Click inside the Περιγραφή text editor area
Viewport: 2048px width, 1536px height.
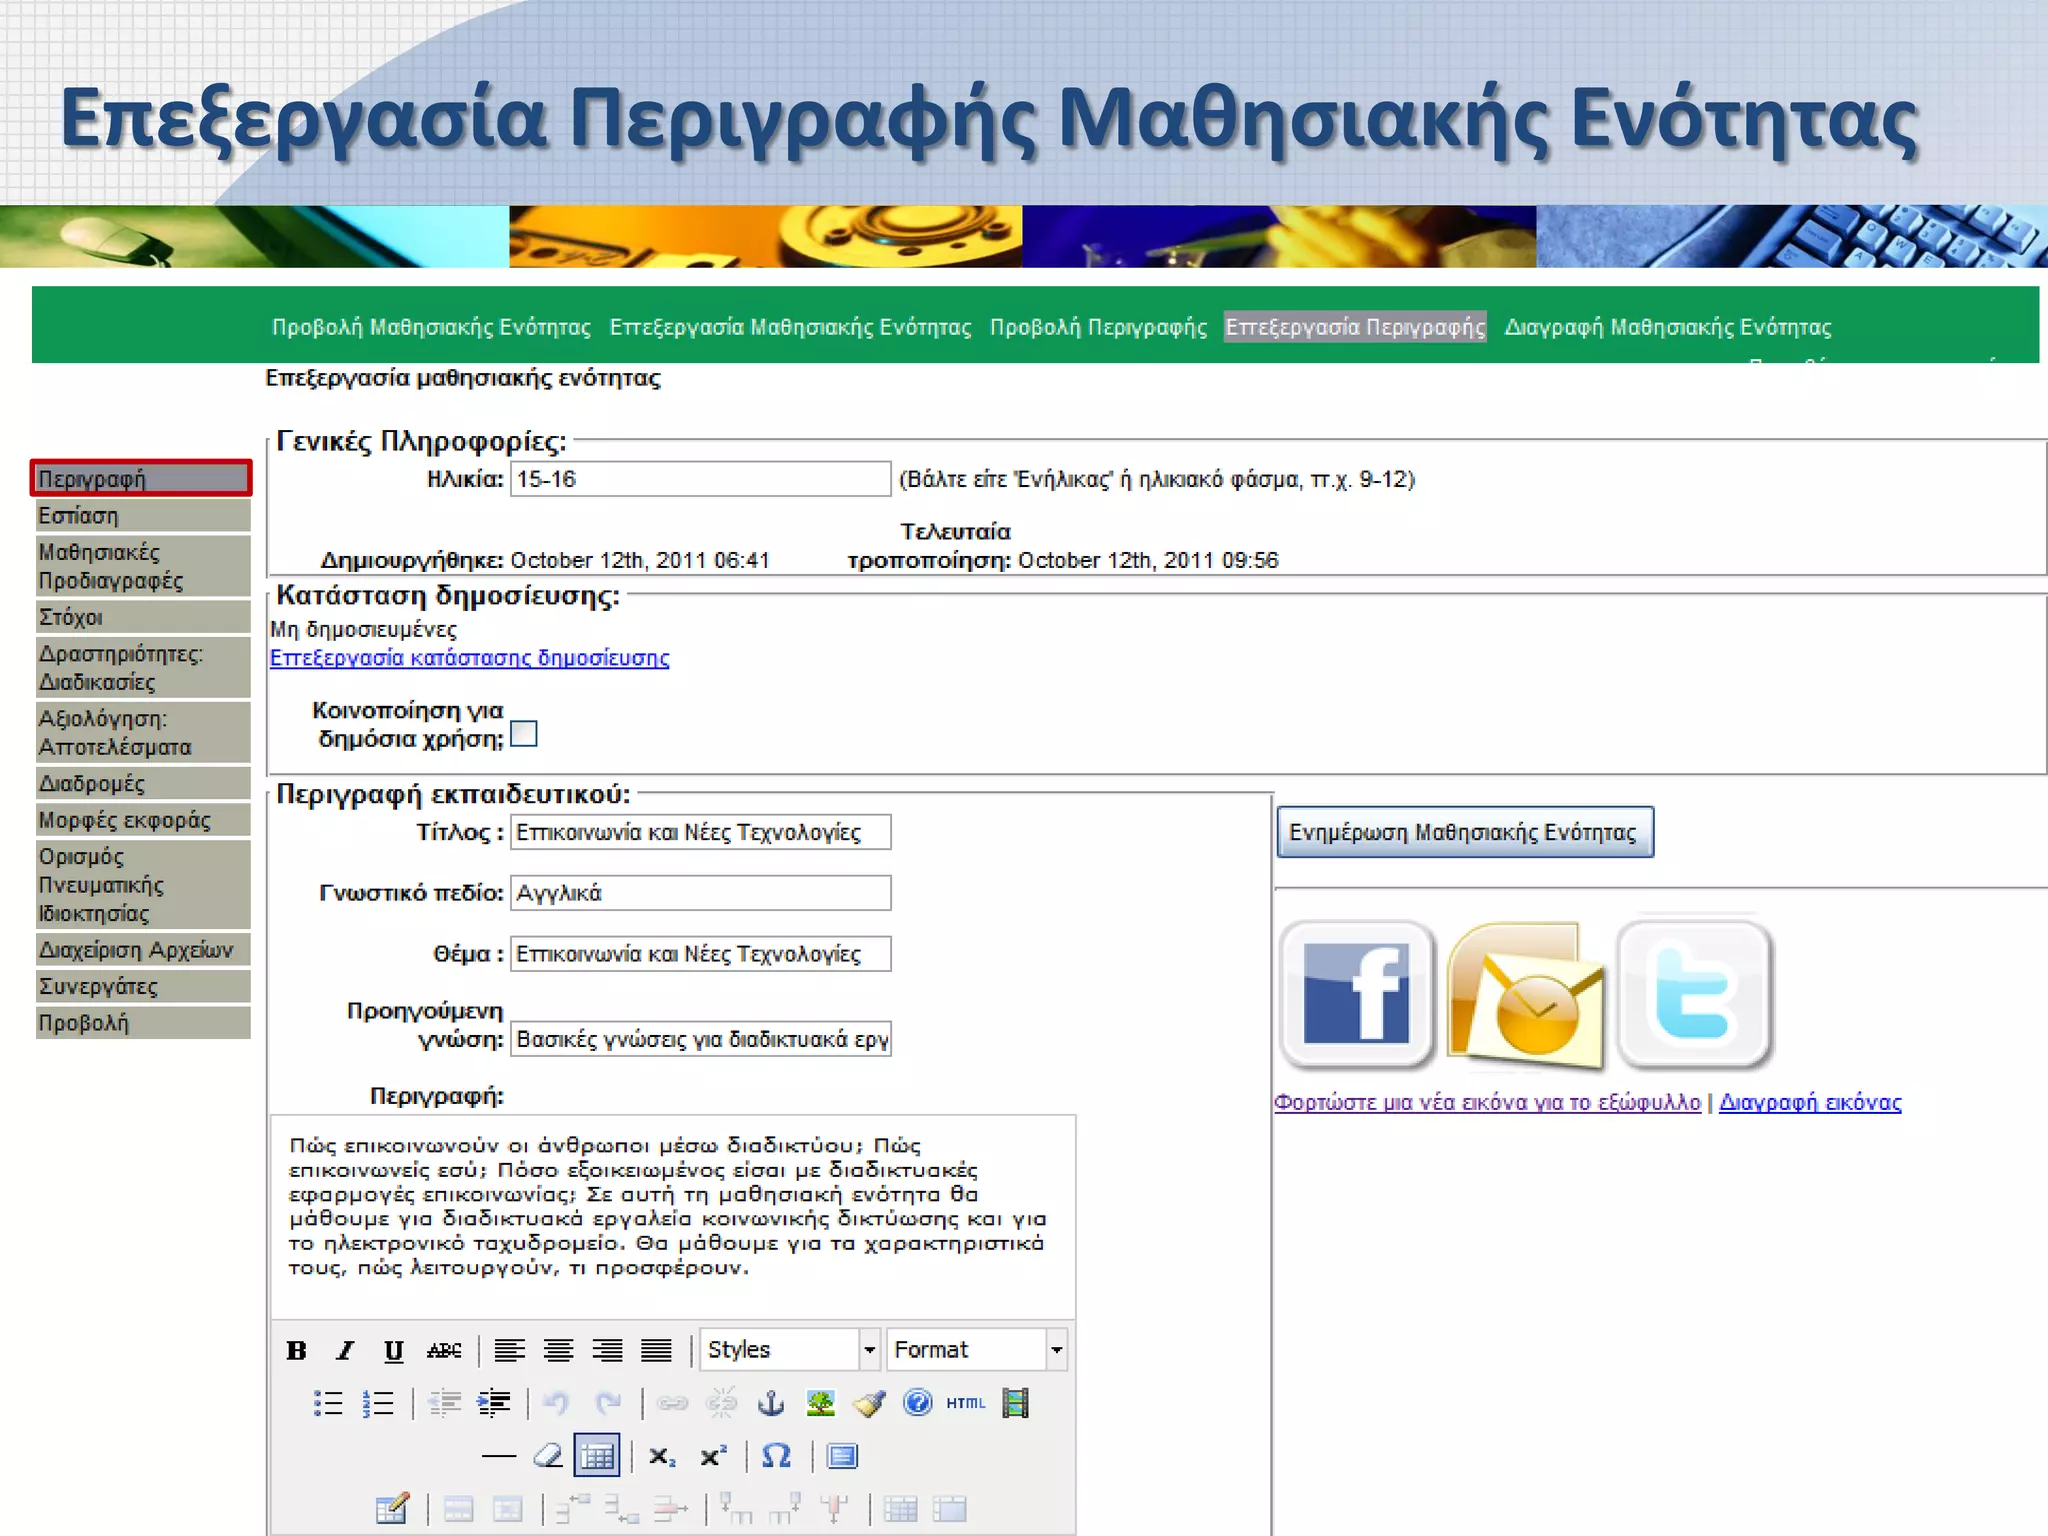coord(673,1217)
